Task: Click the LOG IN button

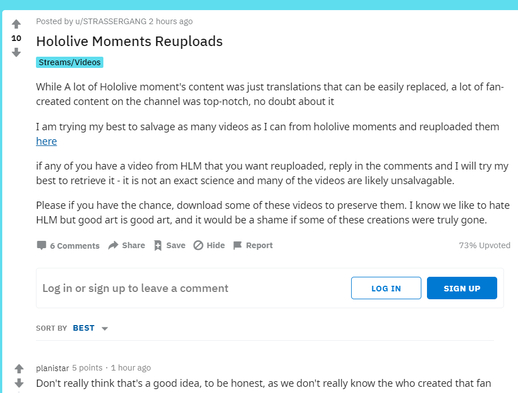Action: [386, 288]
